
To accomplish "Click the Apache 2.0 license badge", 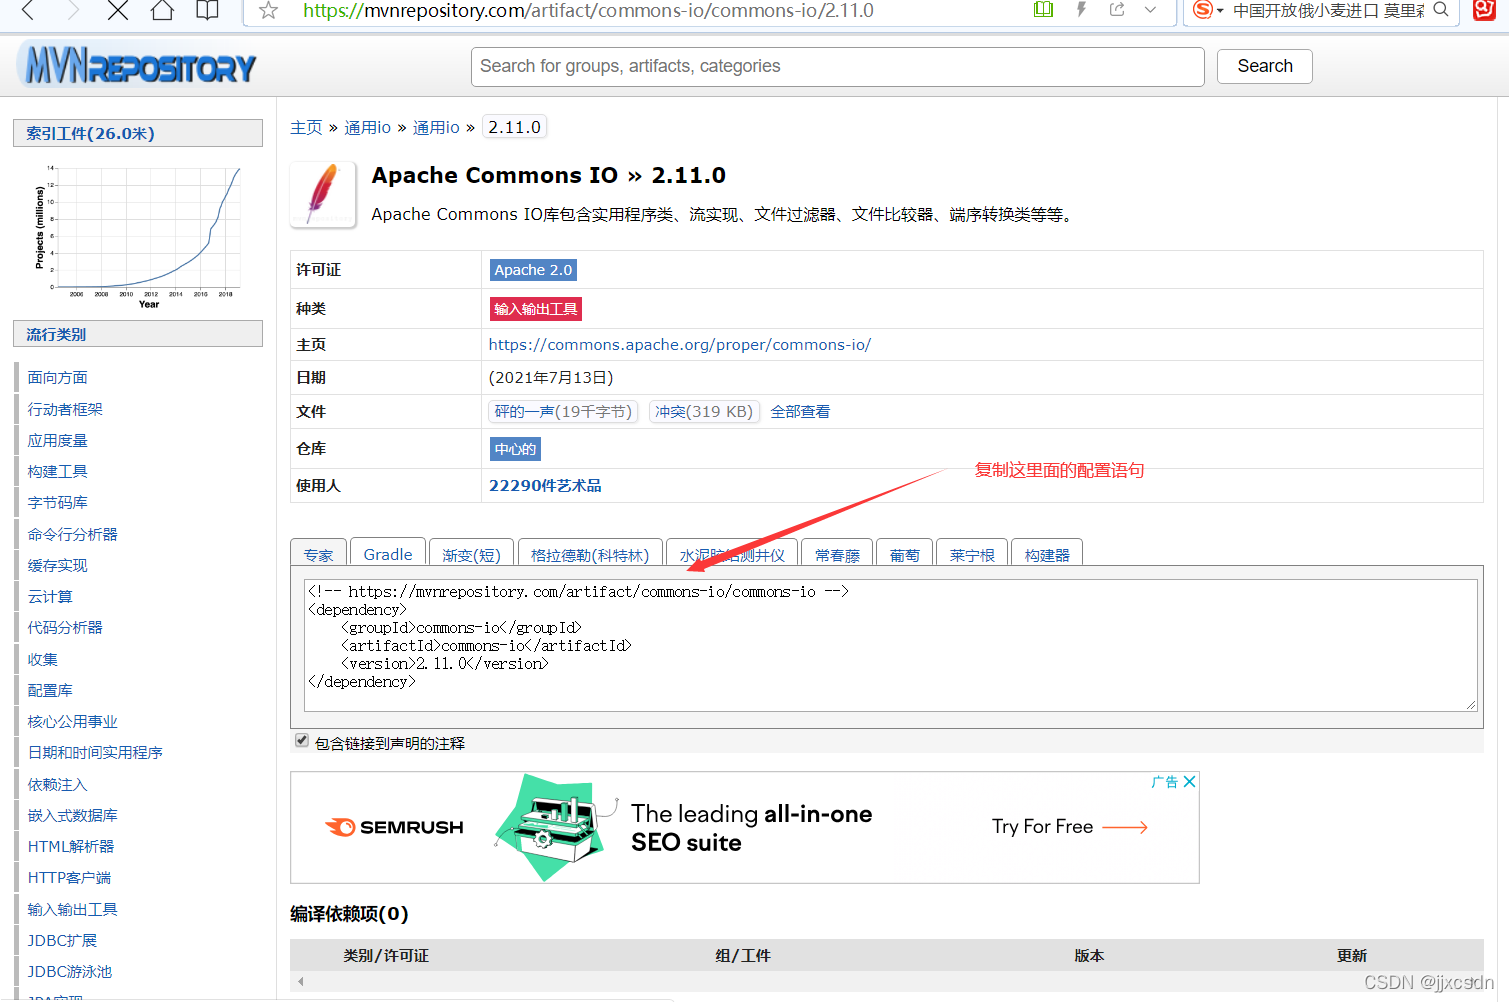I will pos(533,270).
